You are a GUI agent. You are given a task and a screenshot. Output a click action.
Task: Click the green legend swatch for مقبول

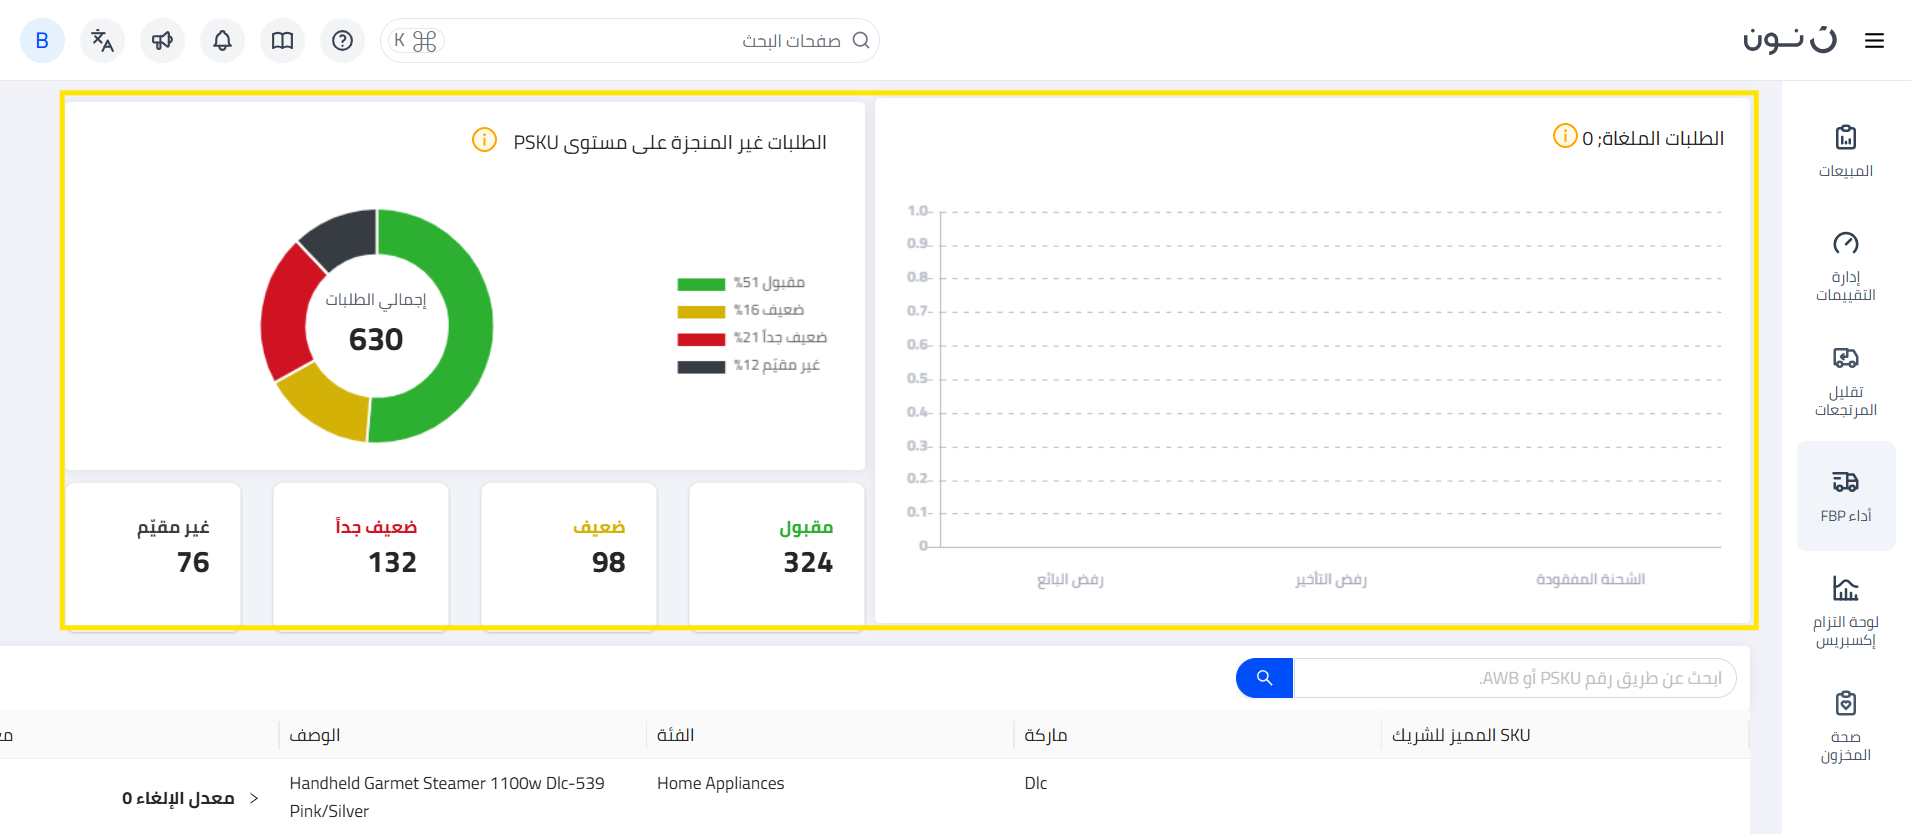[701, 284]
